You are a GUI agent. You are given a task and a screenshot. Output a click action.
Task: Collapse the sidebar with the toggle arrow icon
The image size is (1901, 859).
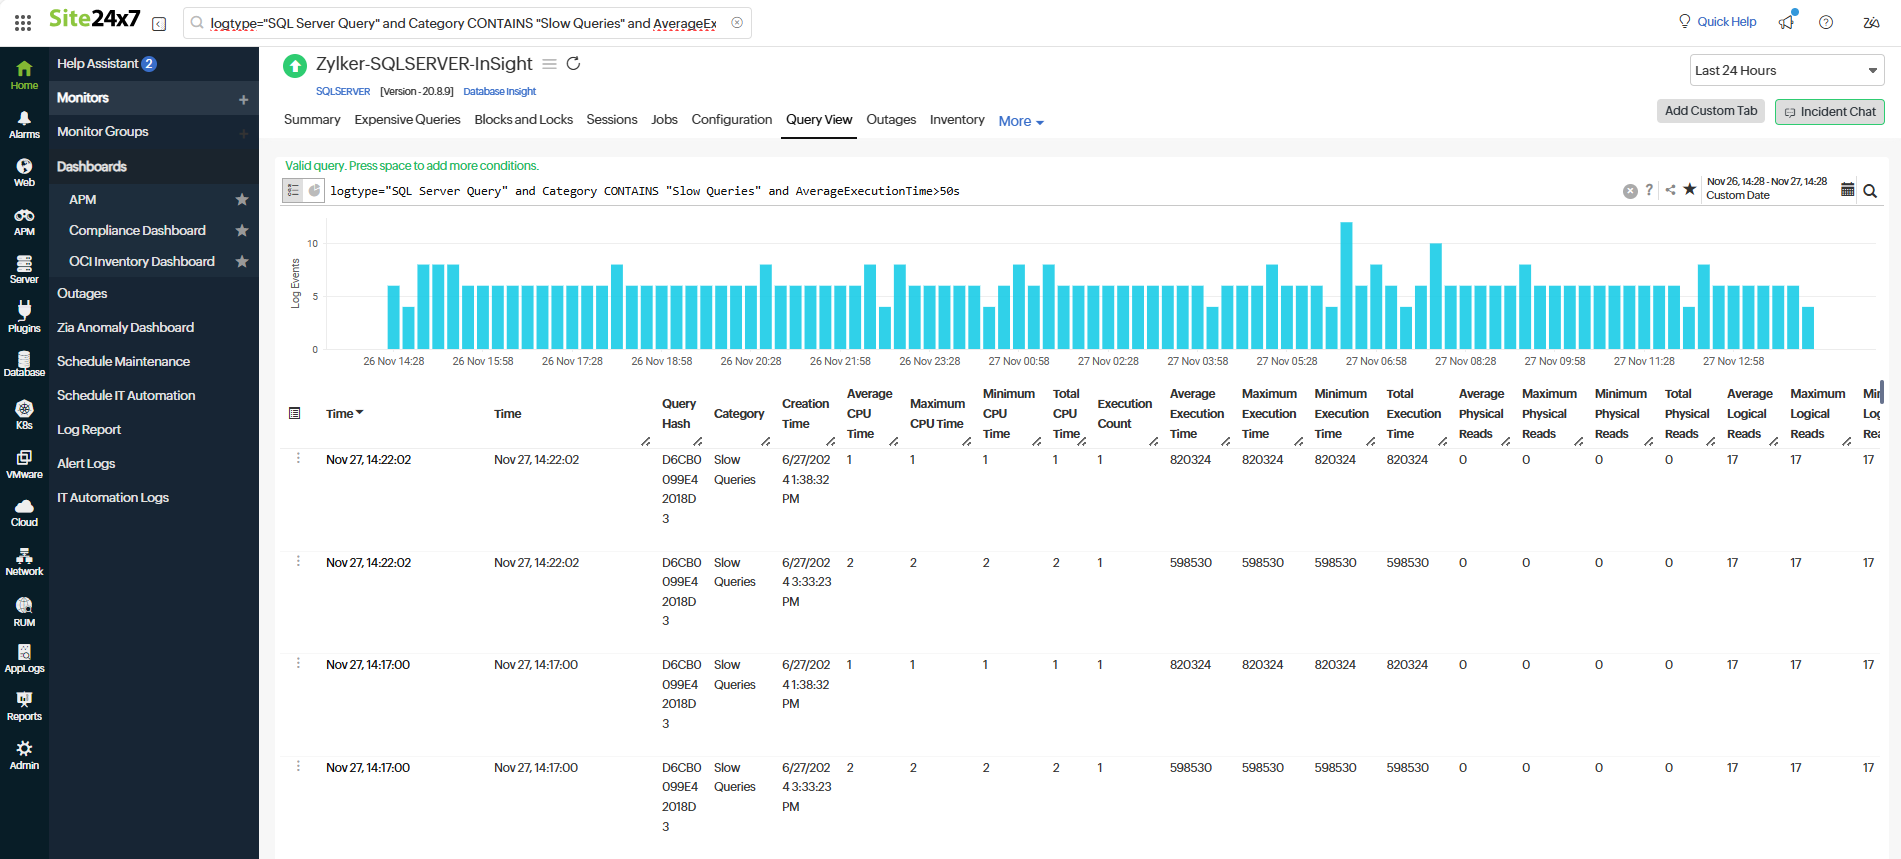pyautogui.click(x=159, y=24)
